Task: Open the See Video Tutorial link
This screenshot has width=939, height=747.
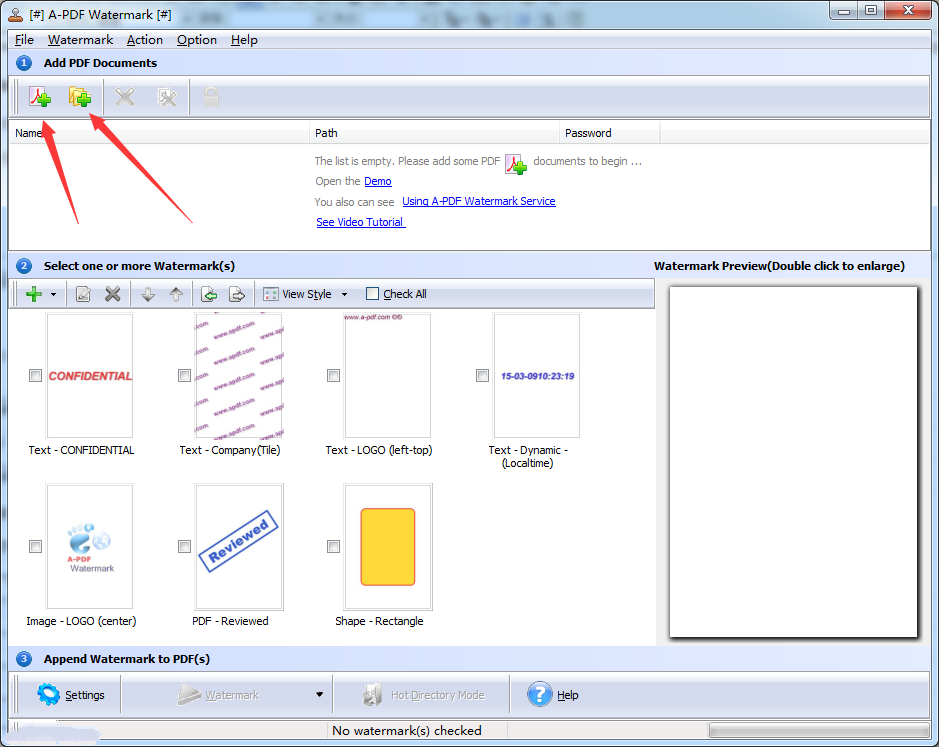Action: [361, 222]
